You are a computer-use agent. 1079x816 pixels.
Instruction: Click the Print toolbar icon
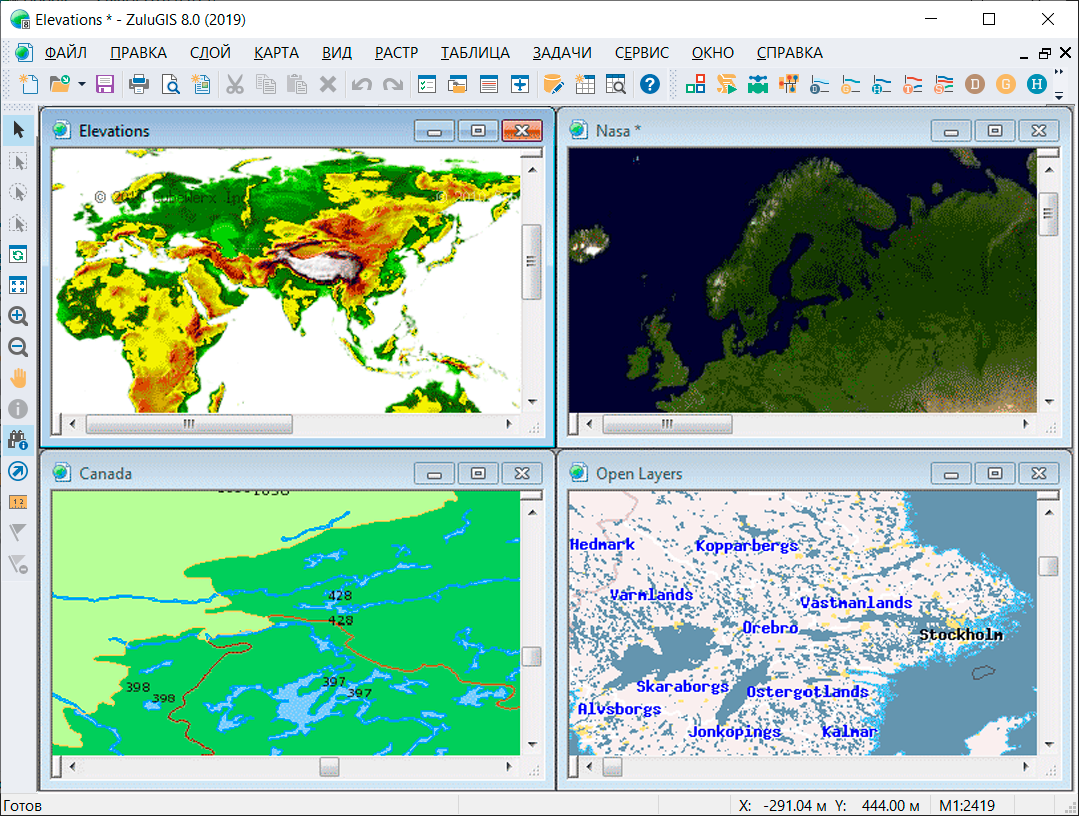pyautogui.click(x=139, y=85)
